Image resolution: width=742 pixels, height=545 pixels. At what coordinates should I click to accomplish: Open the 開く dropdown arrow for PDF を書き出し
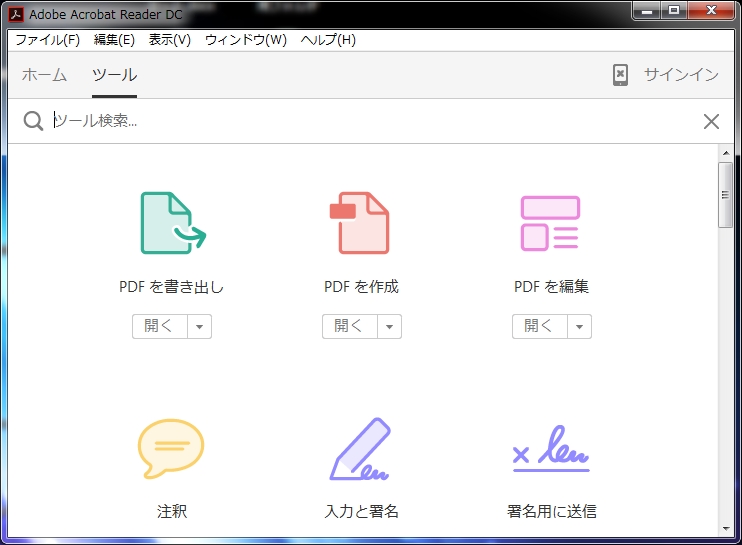pyautogui.click(x=200, y=326)
